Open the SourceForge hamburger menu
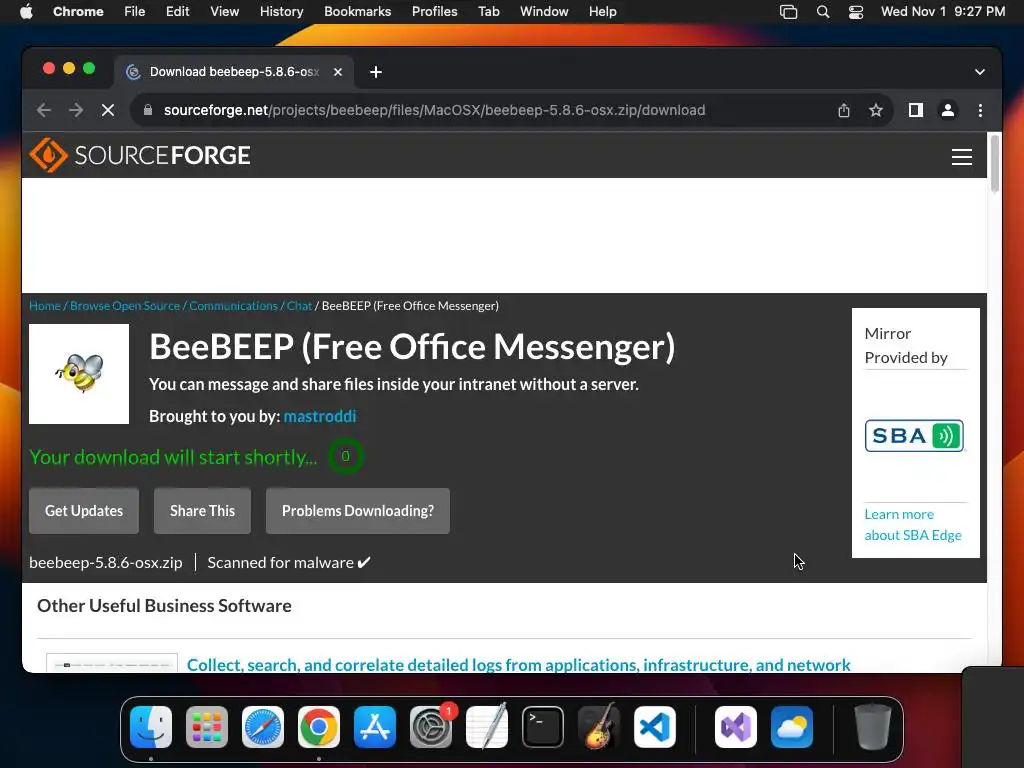The height and width of the screenshot is (768, 1024). (x=961, y=157)
